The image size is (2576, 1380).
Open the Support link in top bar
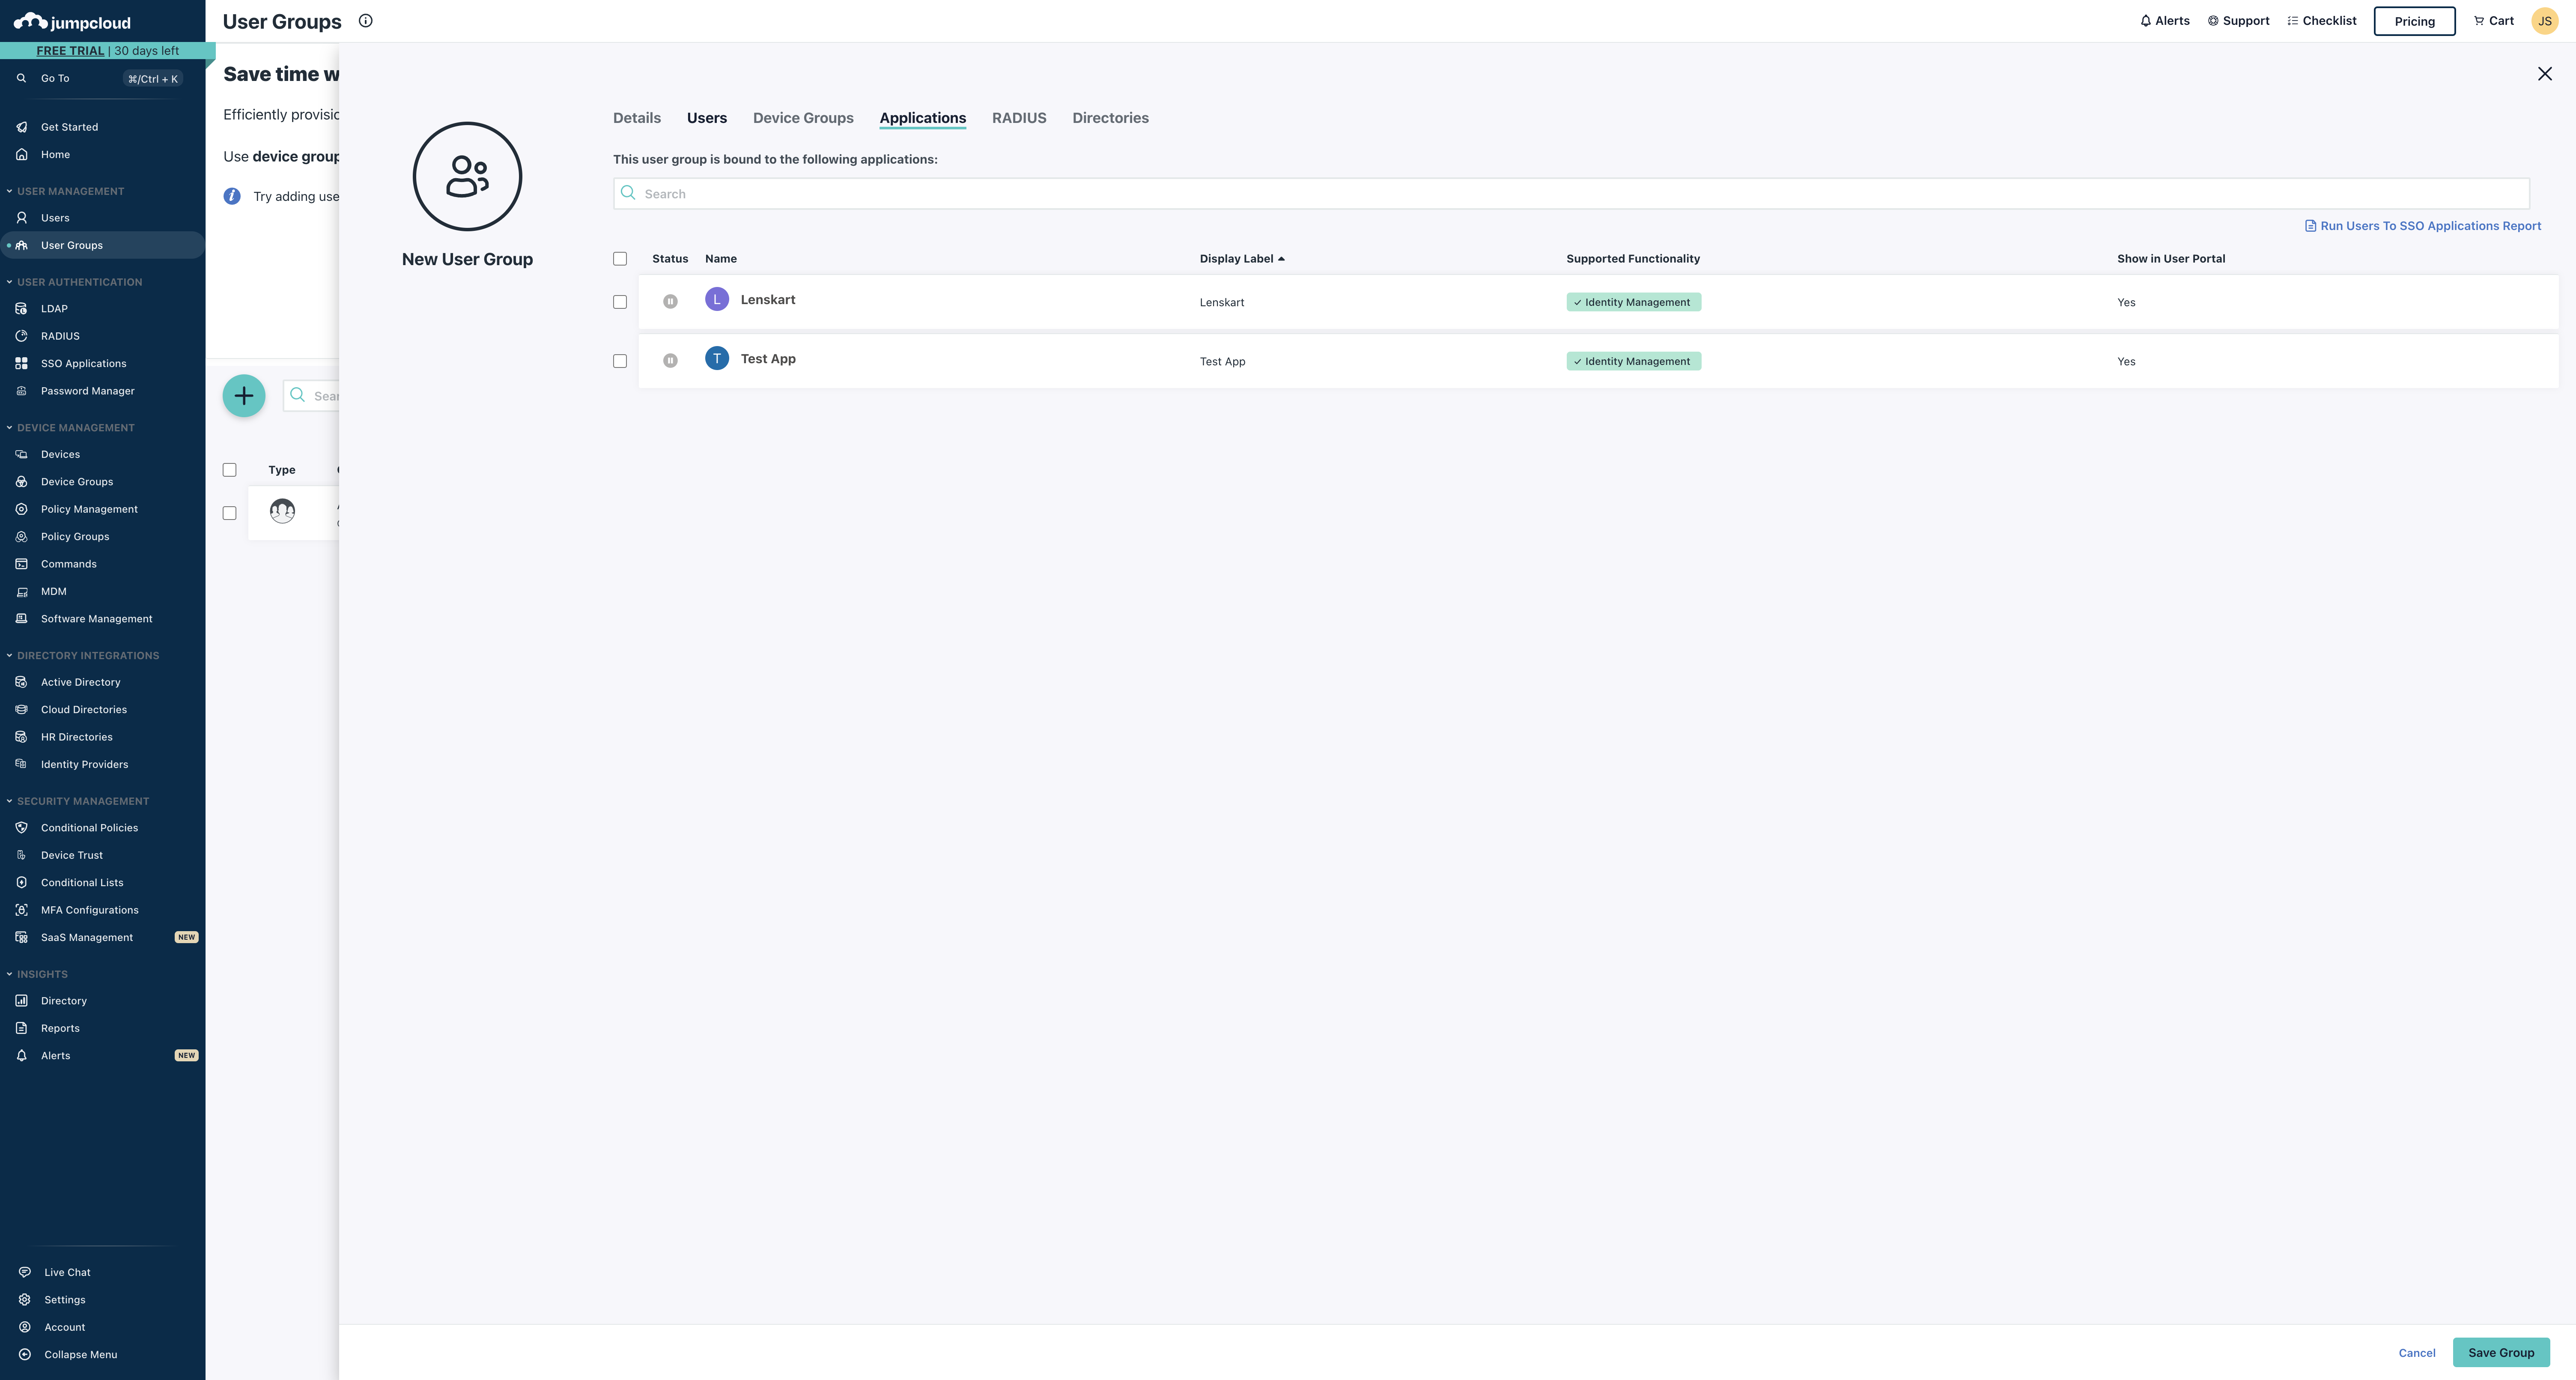[x=2238, y=21]
